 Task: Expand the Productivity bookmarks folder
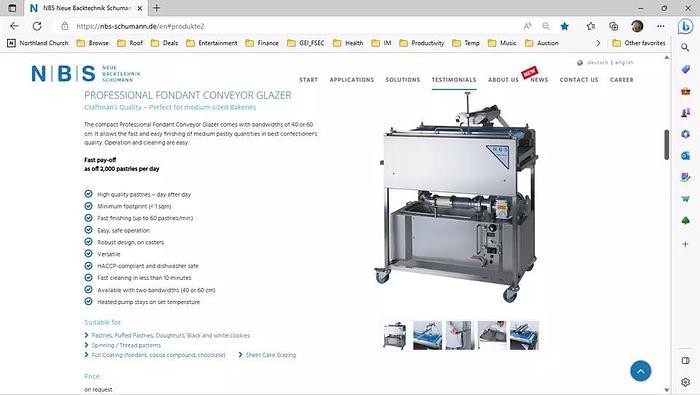click(x=422, y=43)
